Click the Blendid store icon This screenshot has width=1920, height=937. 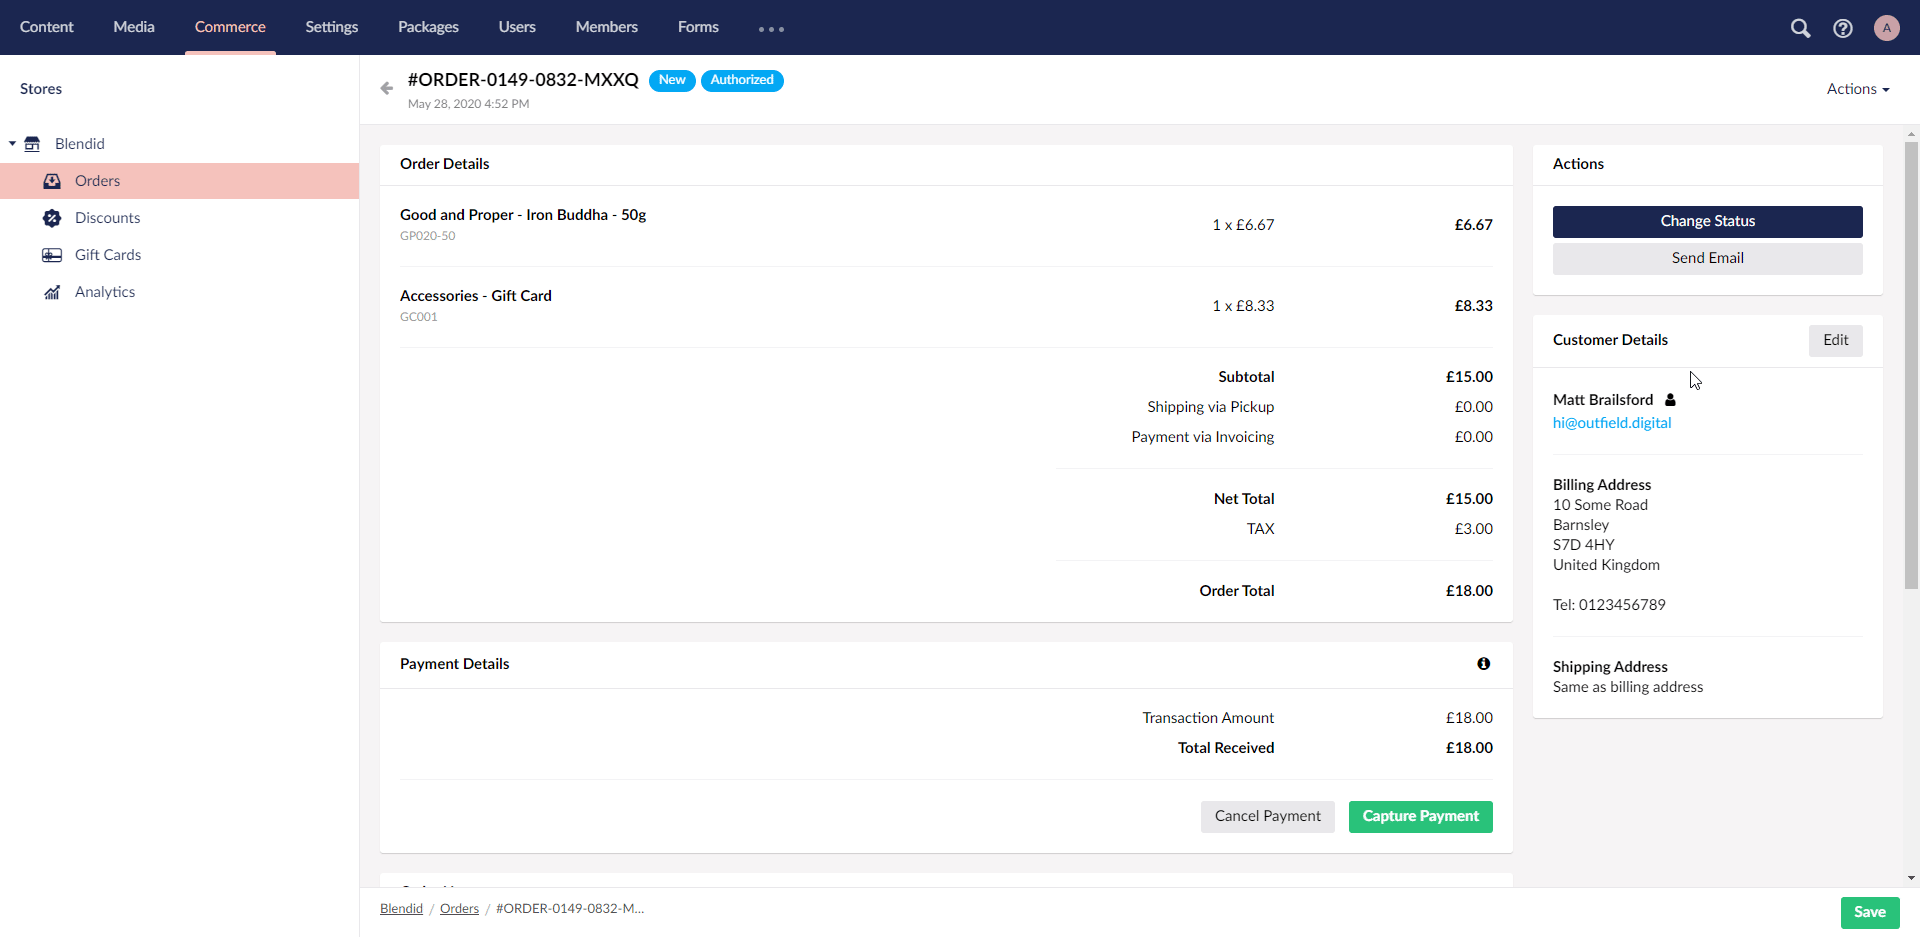33,143
